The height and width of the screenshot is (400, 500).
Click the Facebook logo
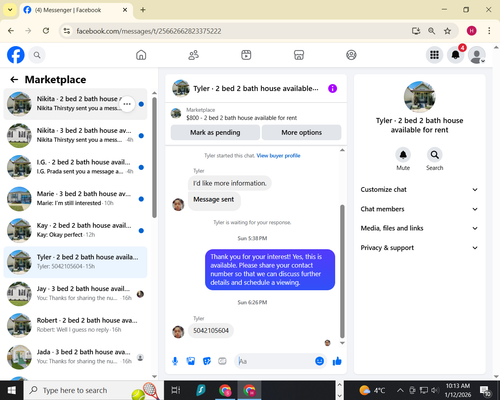tap(16, 55)
